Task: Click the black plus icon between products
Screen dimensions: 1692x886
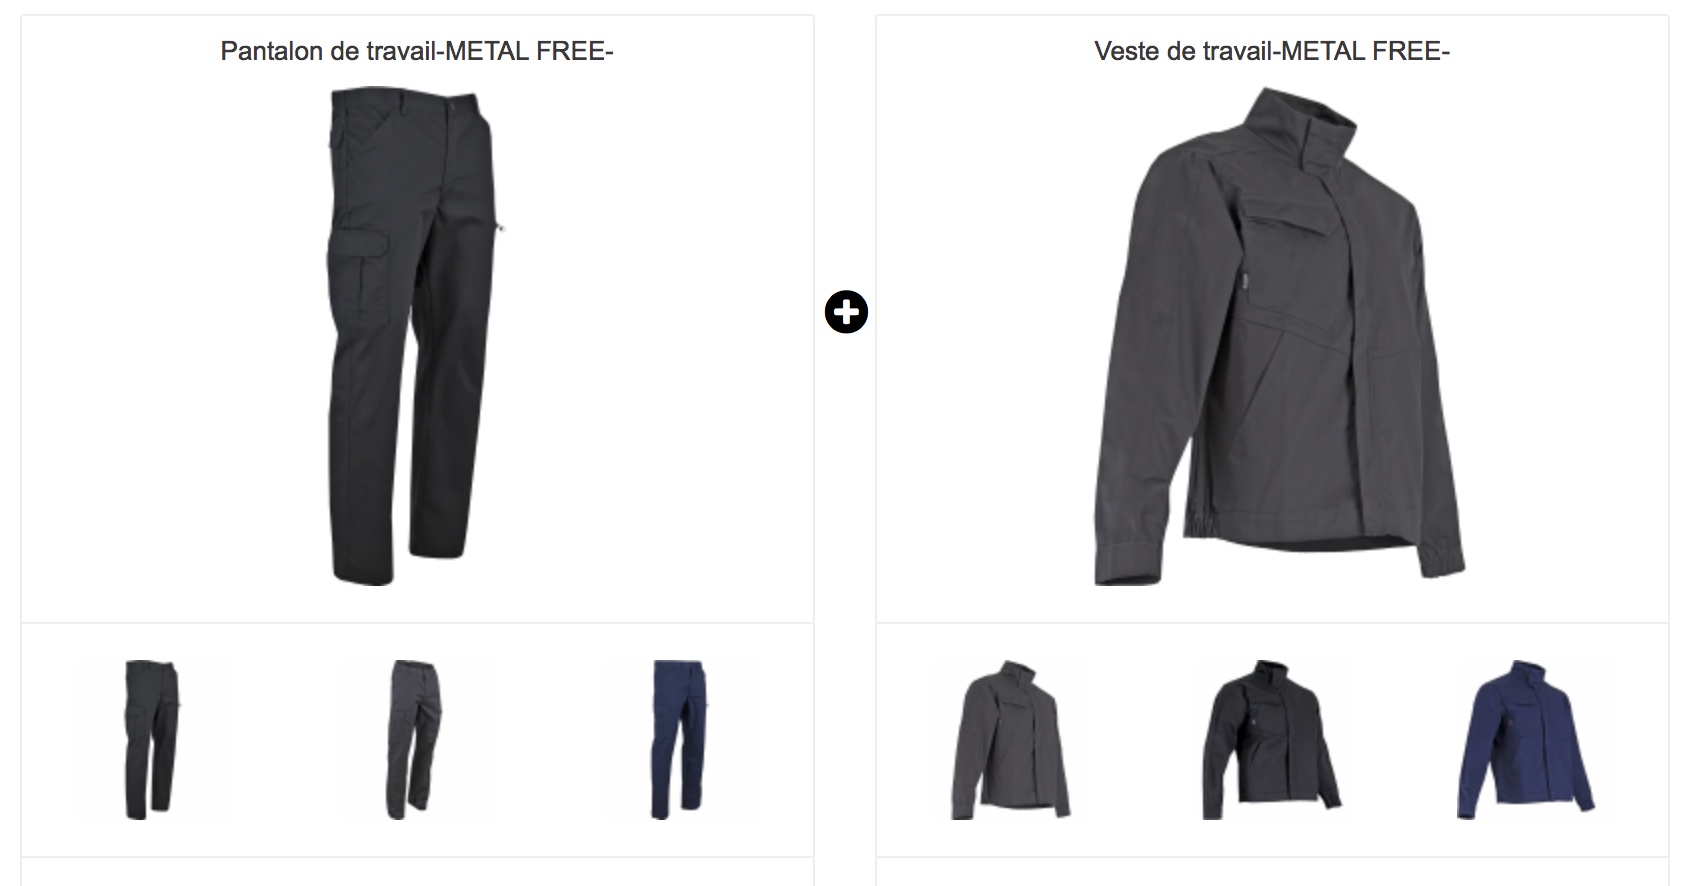Action: coord(846,313)
